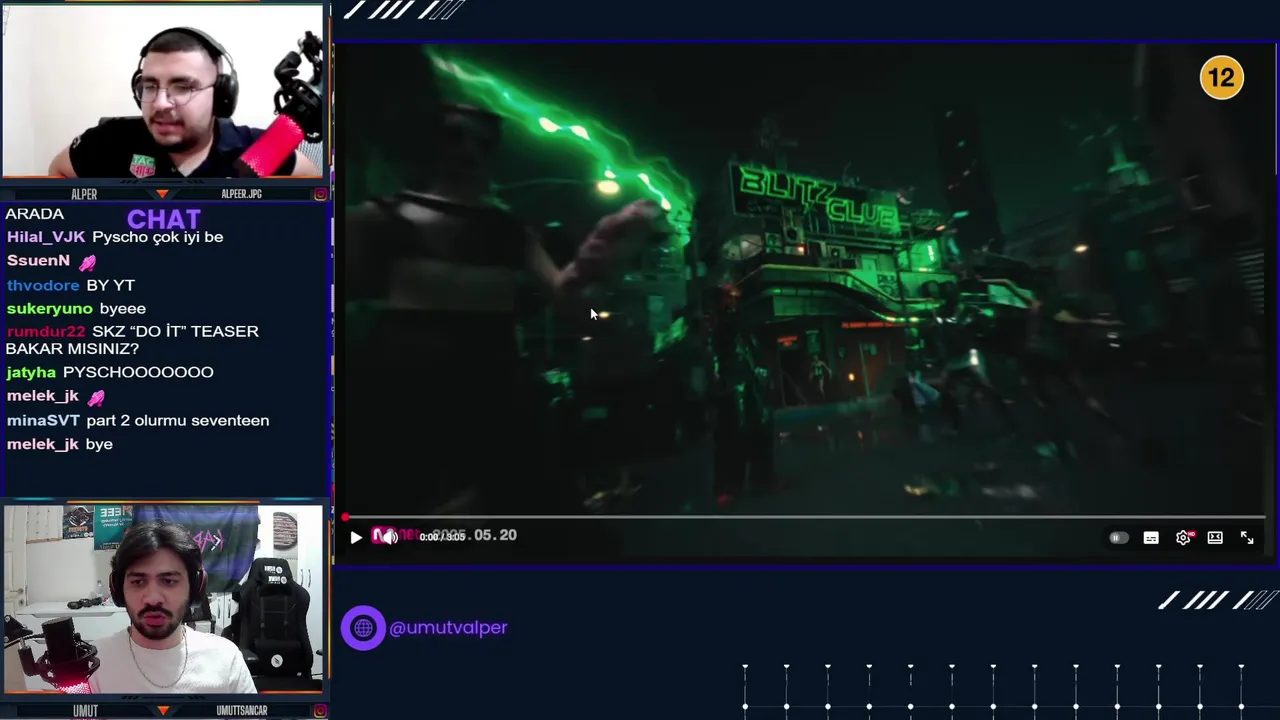
Task: Click the UMUTTSANCAR label
Action: (242, 711)
